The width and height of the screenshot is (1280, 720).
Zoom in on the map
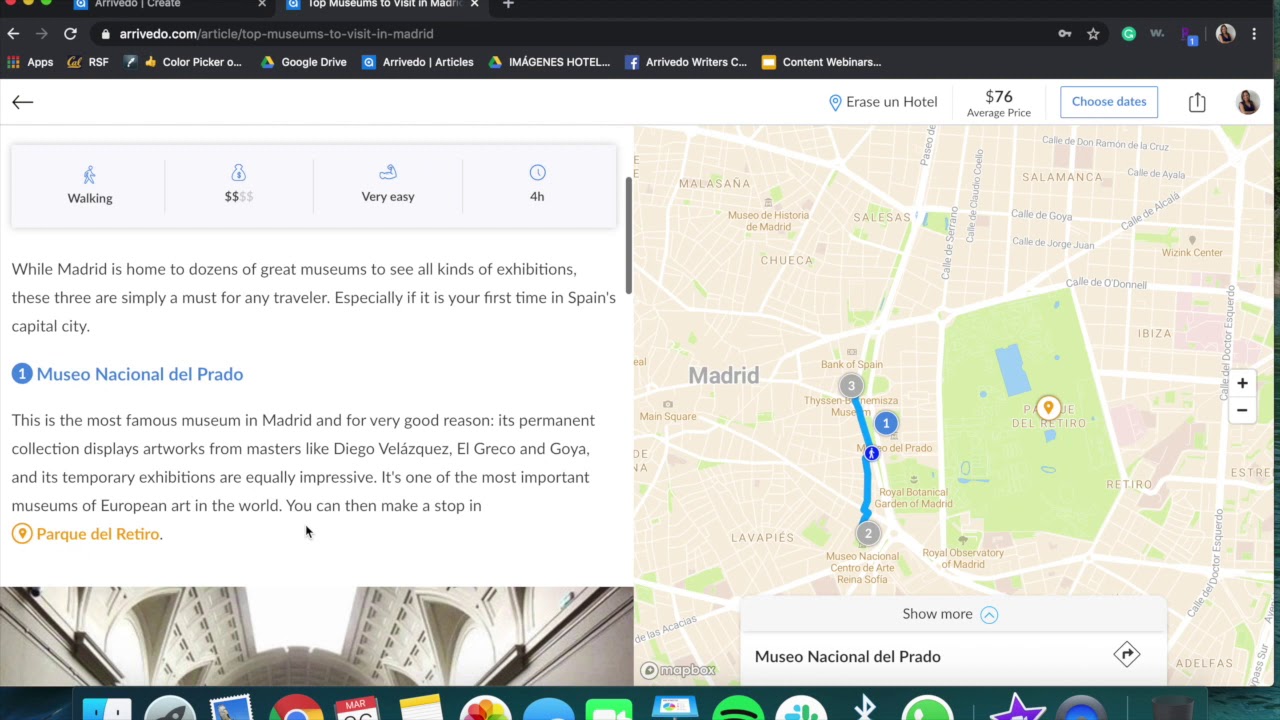[1242, 384]
